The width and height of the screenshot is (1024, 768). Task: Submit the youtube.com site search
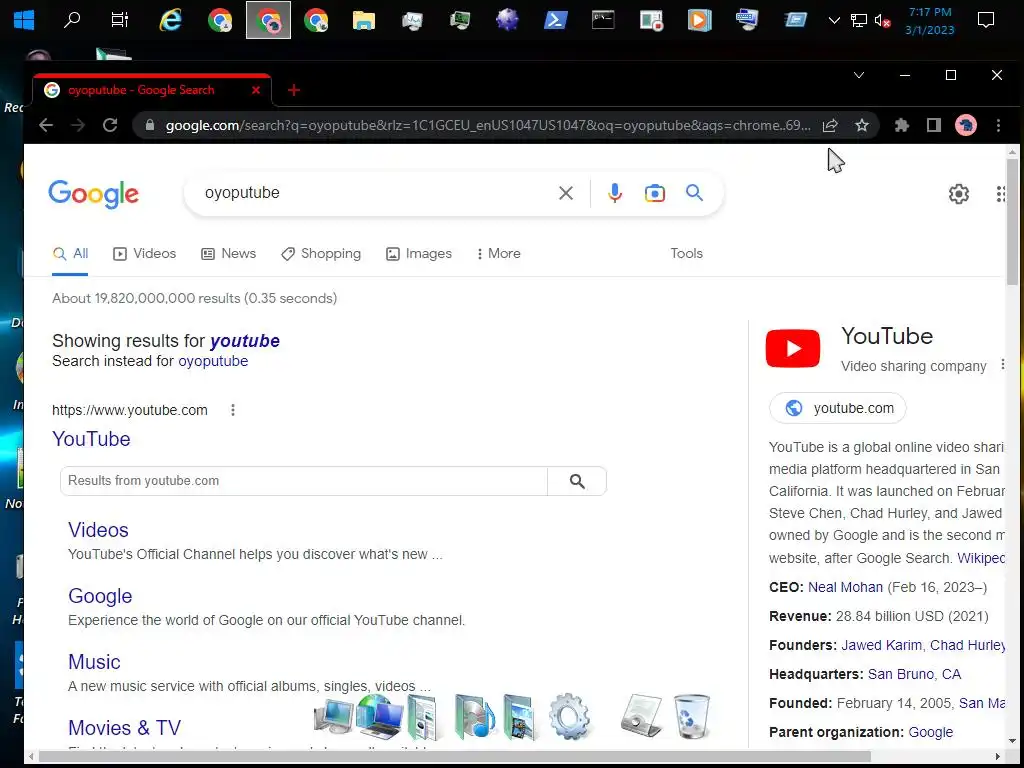pyautogui.click(x=577, y=481)
